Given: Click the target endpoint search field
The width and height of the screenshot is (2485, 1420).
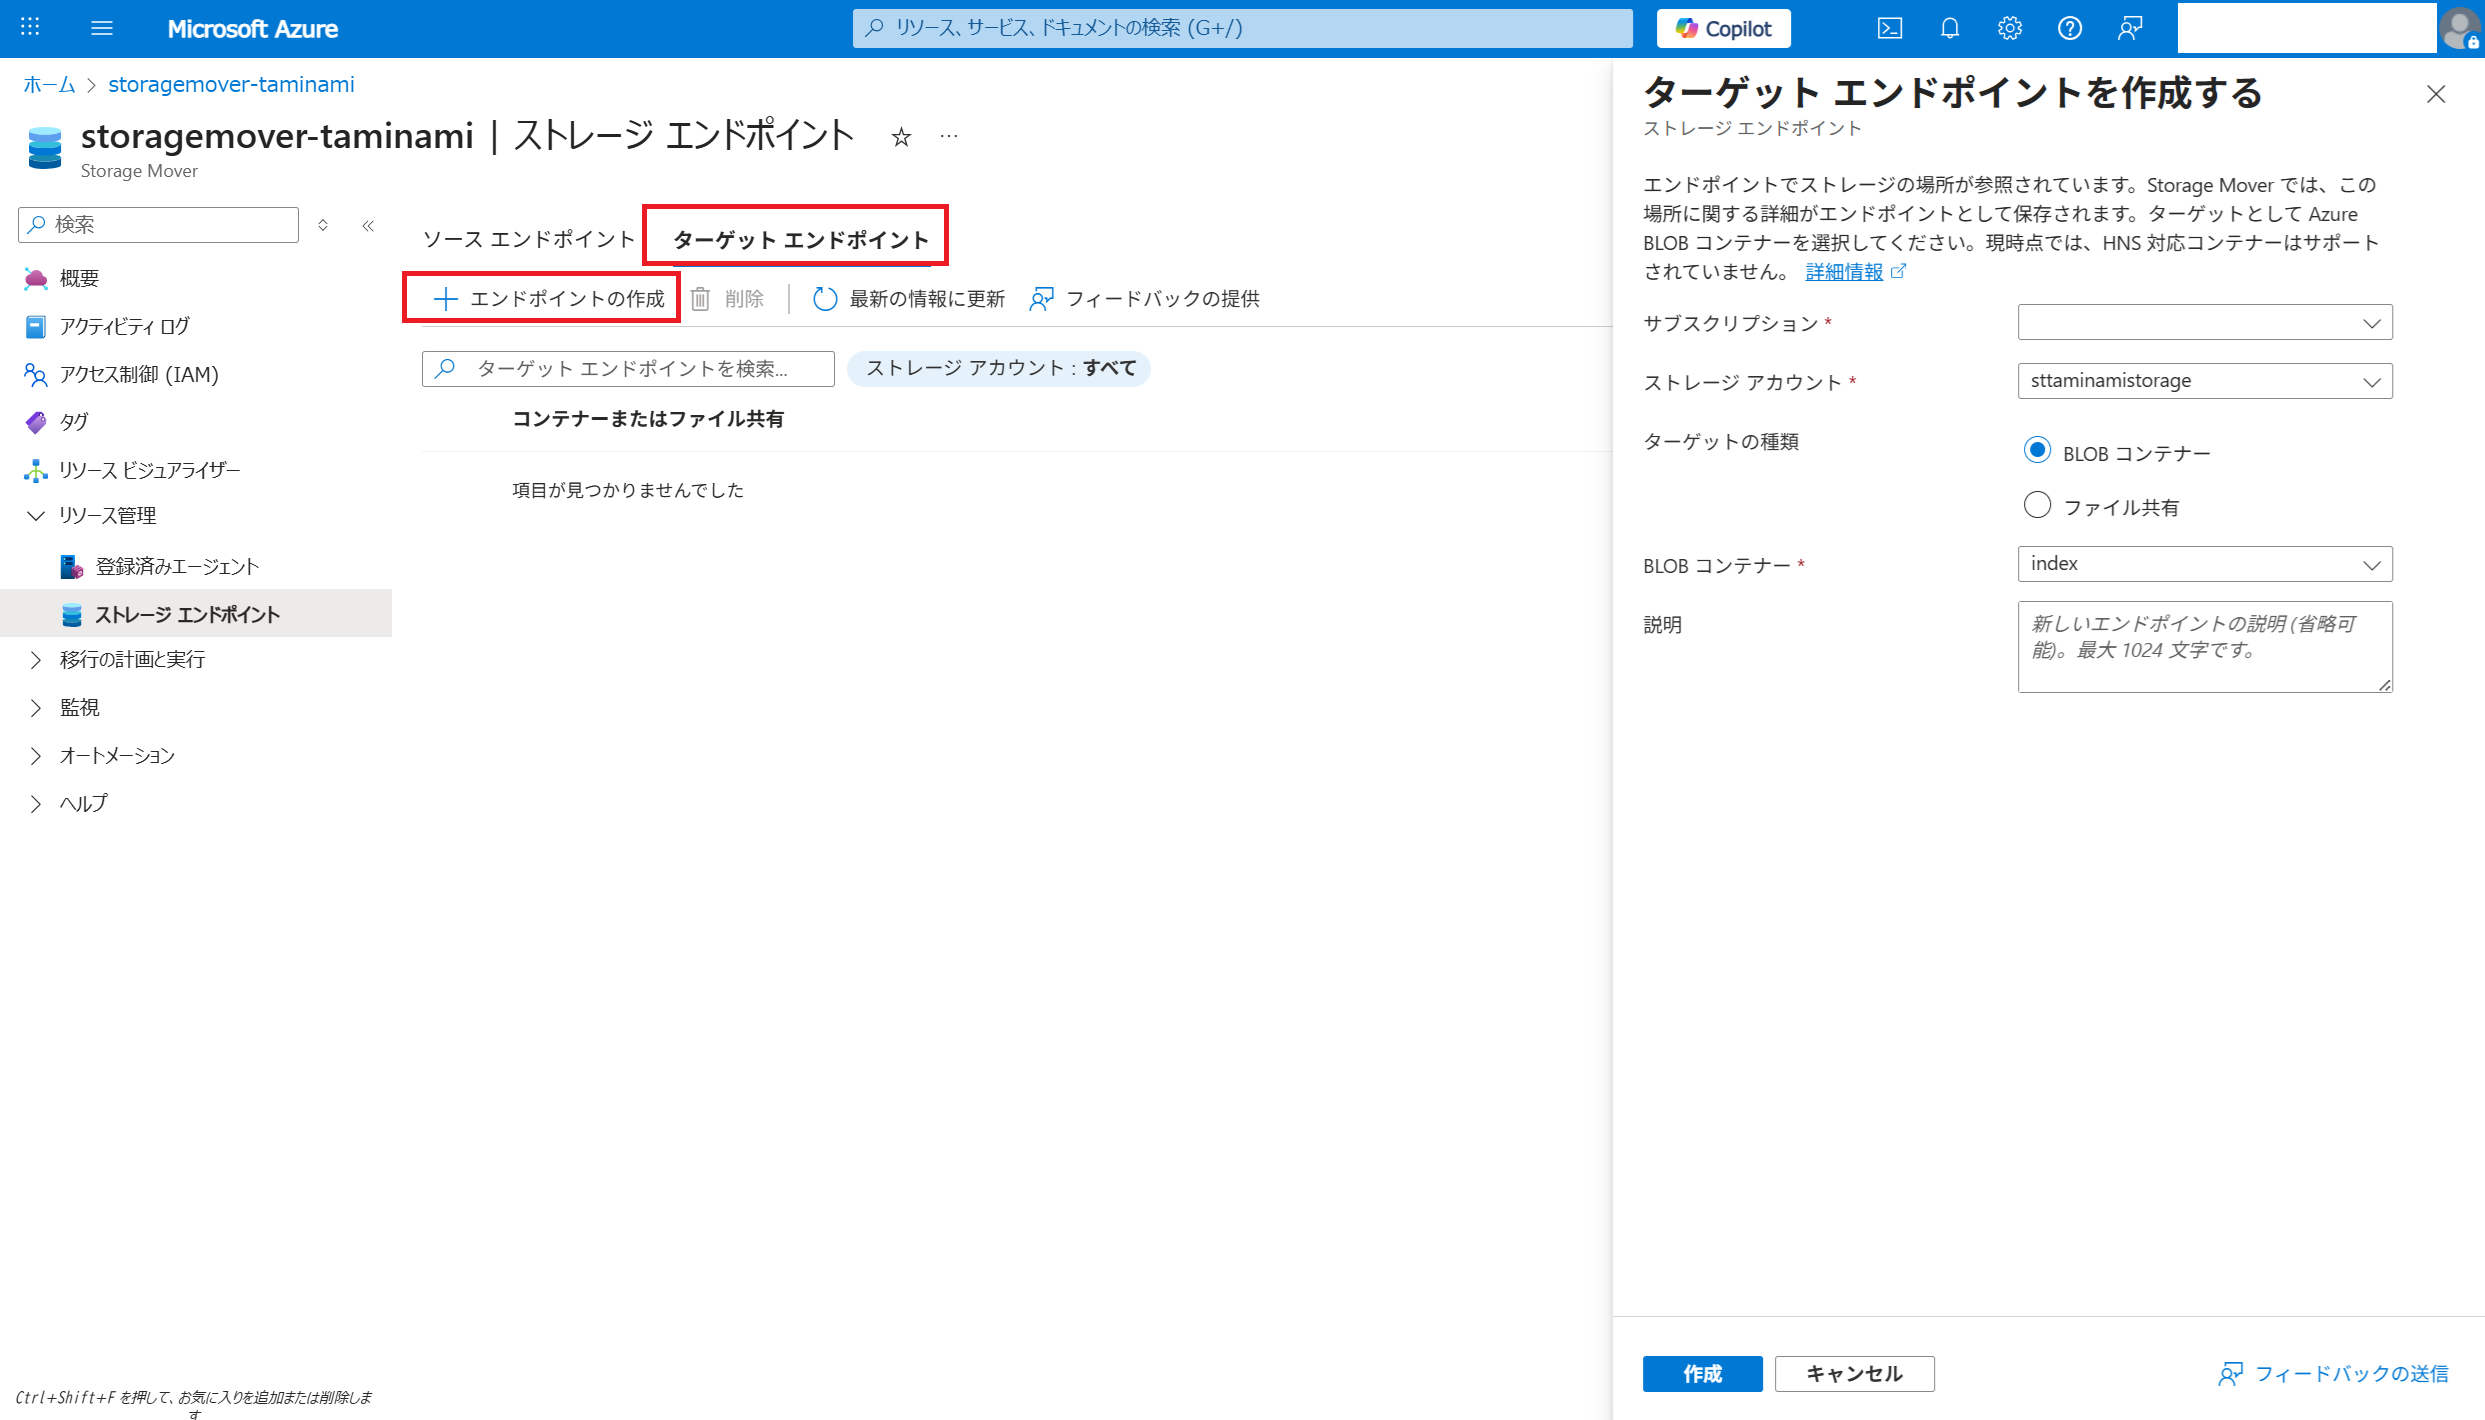Looking at the screenshot, I should (628, 368).
